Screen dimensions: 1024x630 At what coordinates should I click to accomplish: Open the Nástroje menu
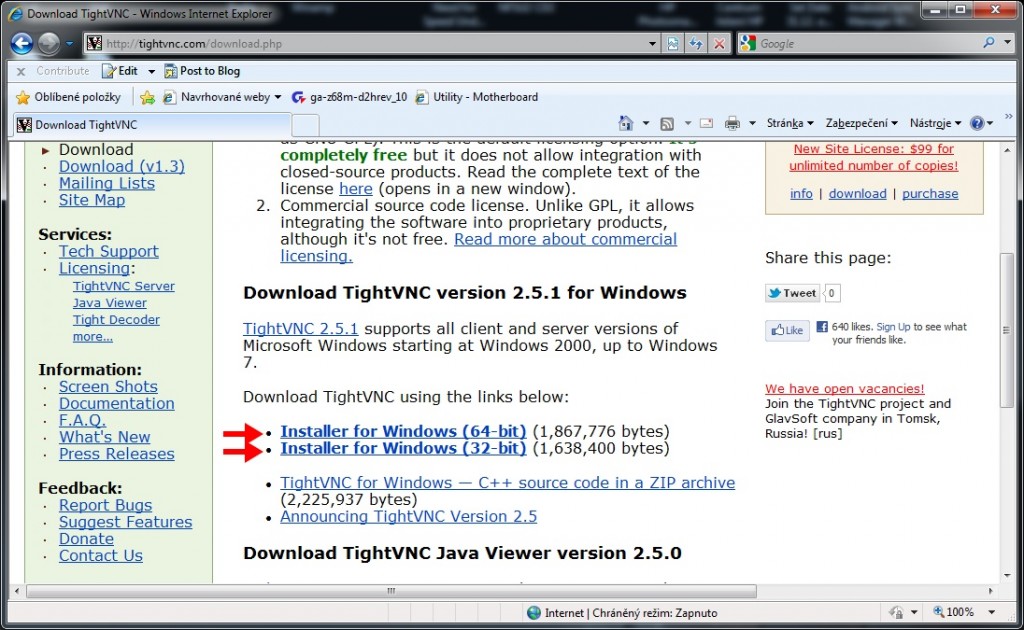935,123
